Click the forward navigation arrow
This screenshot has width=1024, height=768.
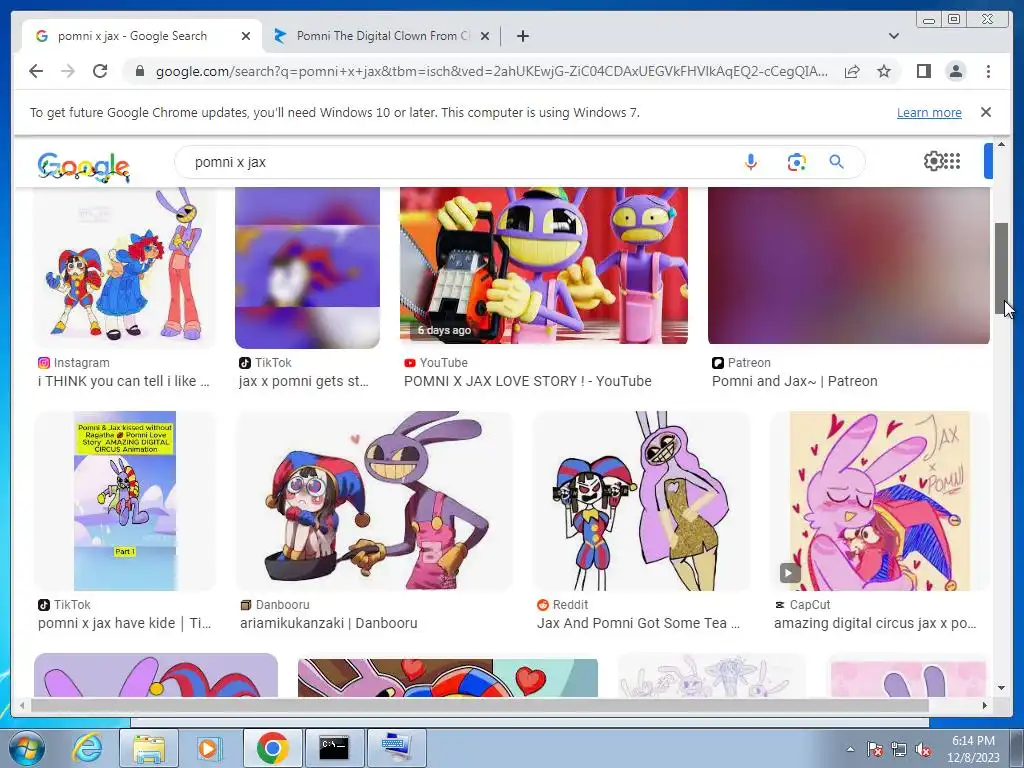68,71
